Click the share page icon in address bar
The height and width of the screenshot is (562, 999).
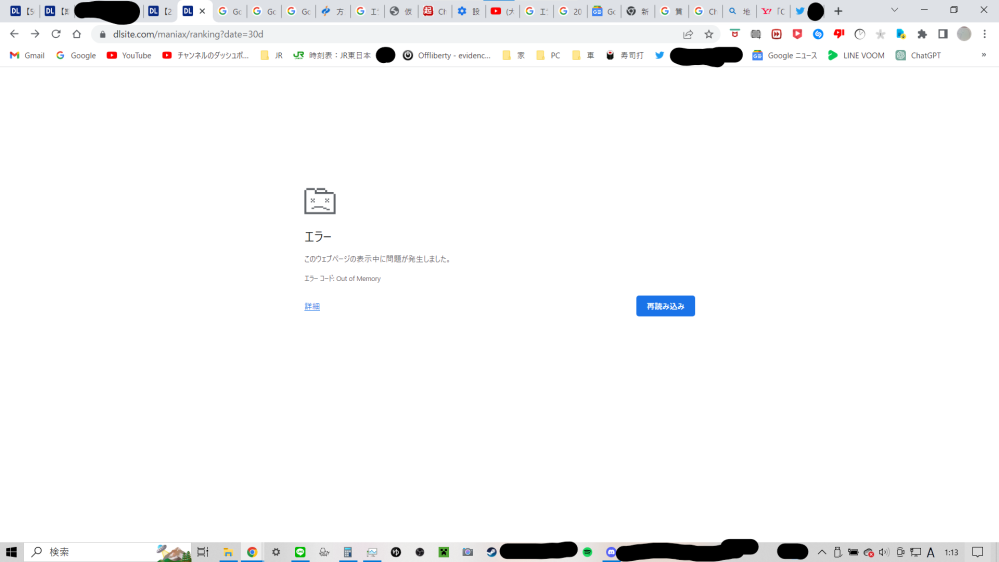click(688, 34)
